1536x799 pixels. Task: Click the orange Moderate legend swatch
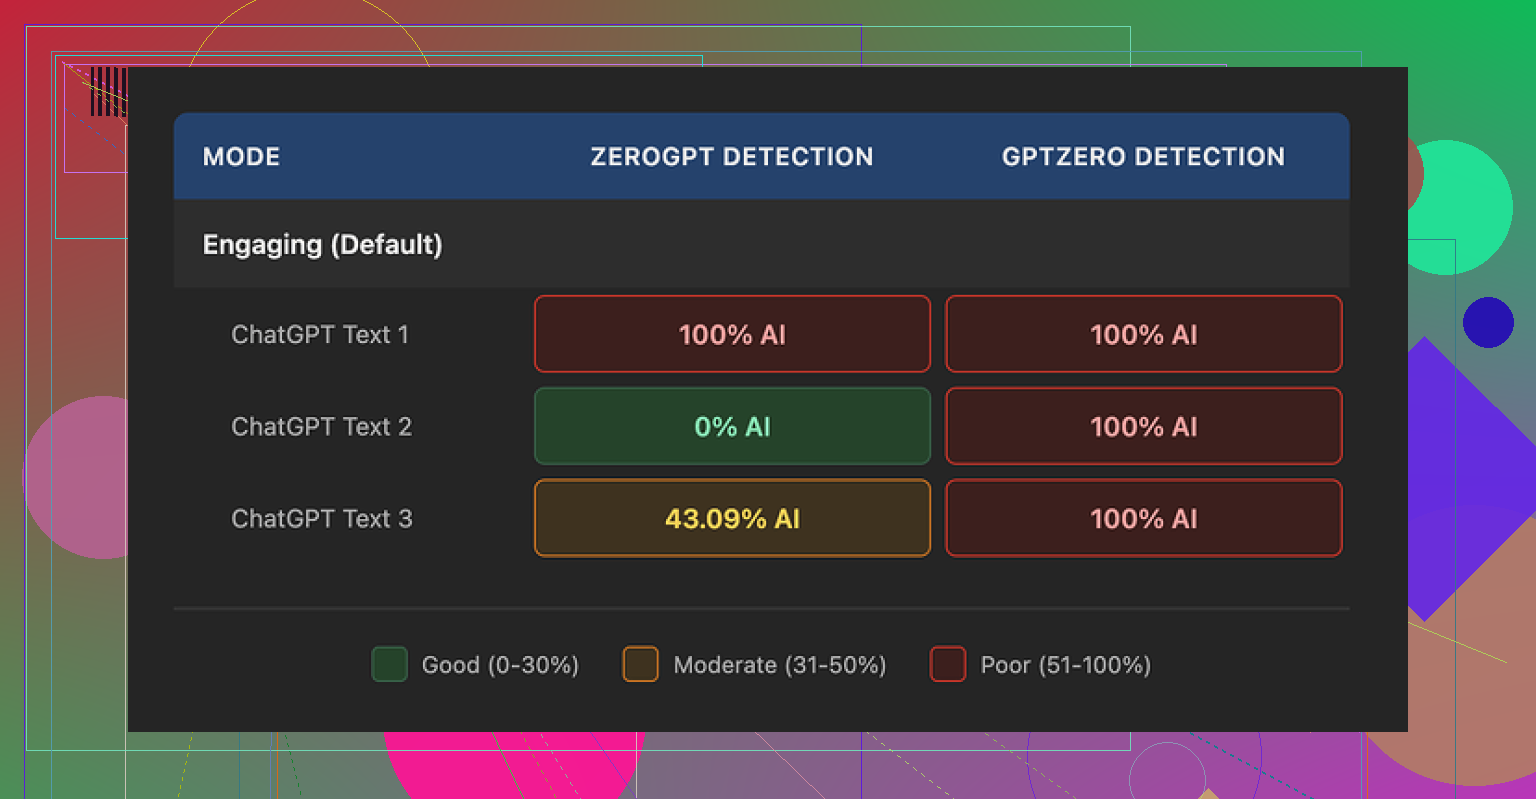(x=640, y=664)
